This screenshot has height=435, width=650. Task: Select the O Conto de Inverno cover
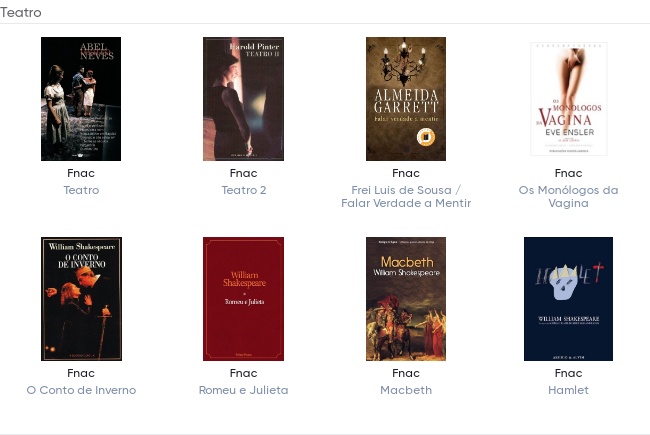coord(81,299)
